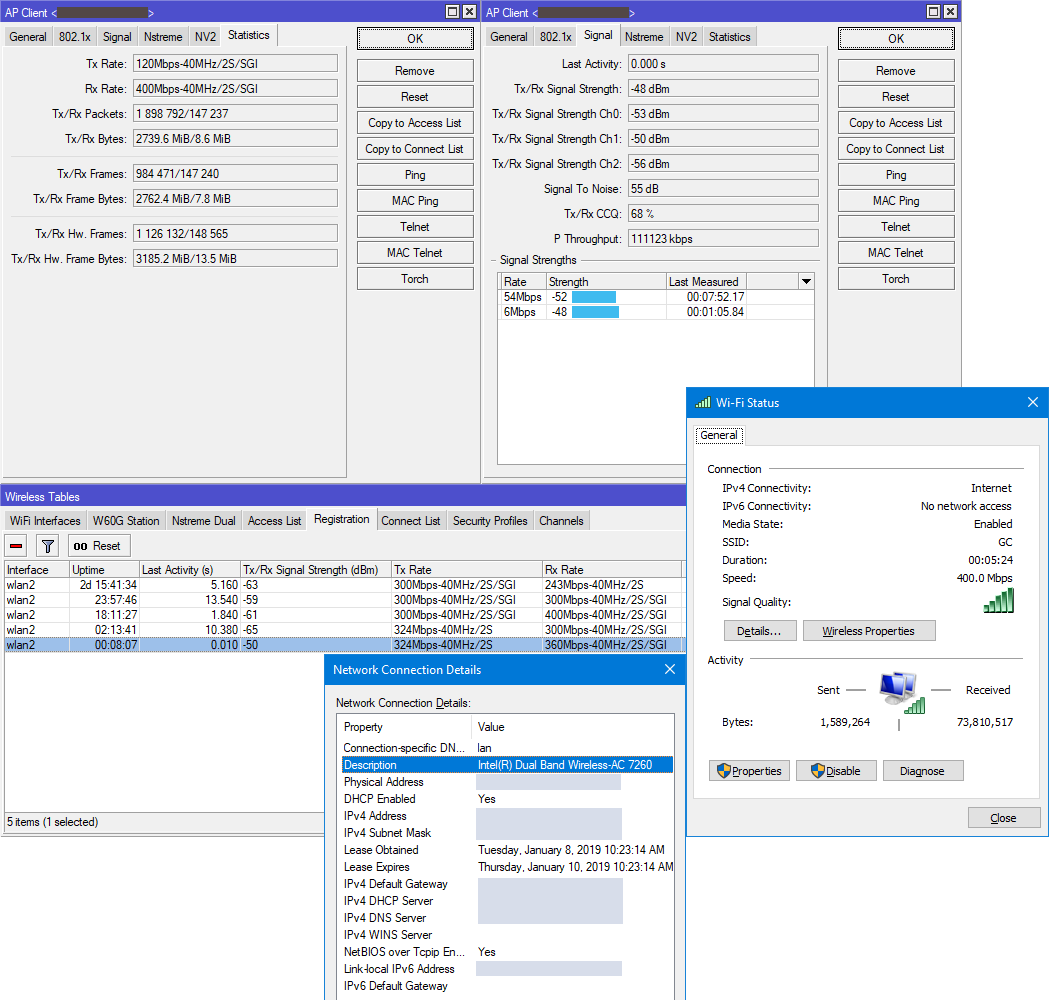Select the wlan2 row with uptime 18:11:27
Screen dimensions: 1049x1000
coord(344,615)
